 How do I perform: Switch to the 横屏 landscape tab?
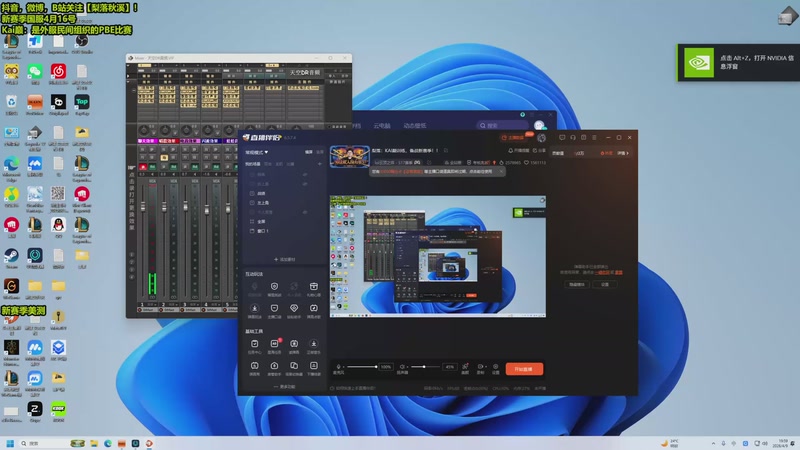(x=309, y=152)
